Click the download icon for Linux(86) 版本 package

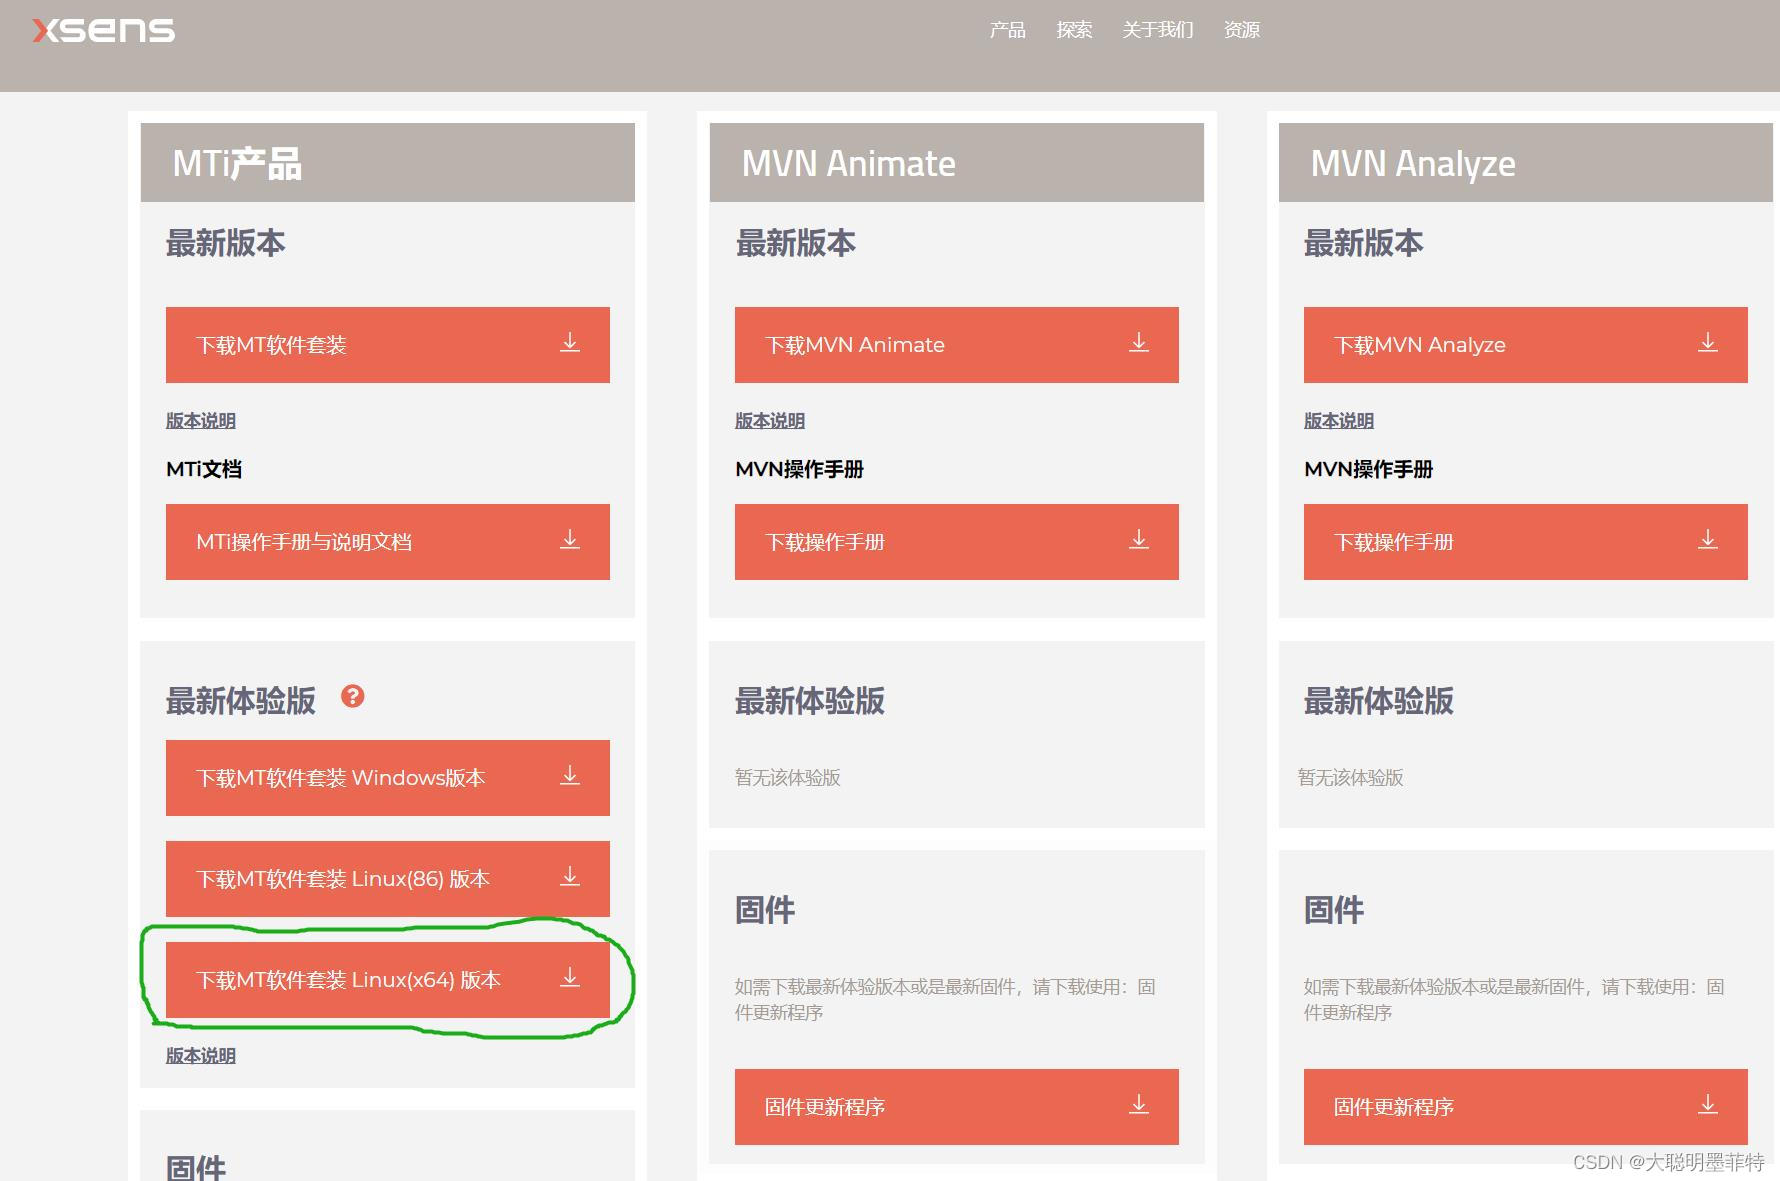click(x=570, y=878)
